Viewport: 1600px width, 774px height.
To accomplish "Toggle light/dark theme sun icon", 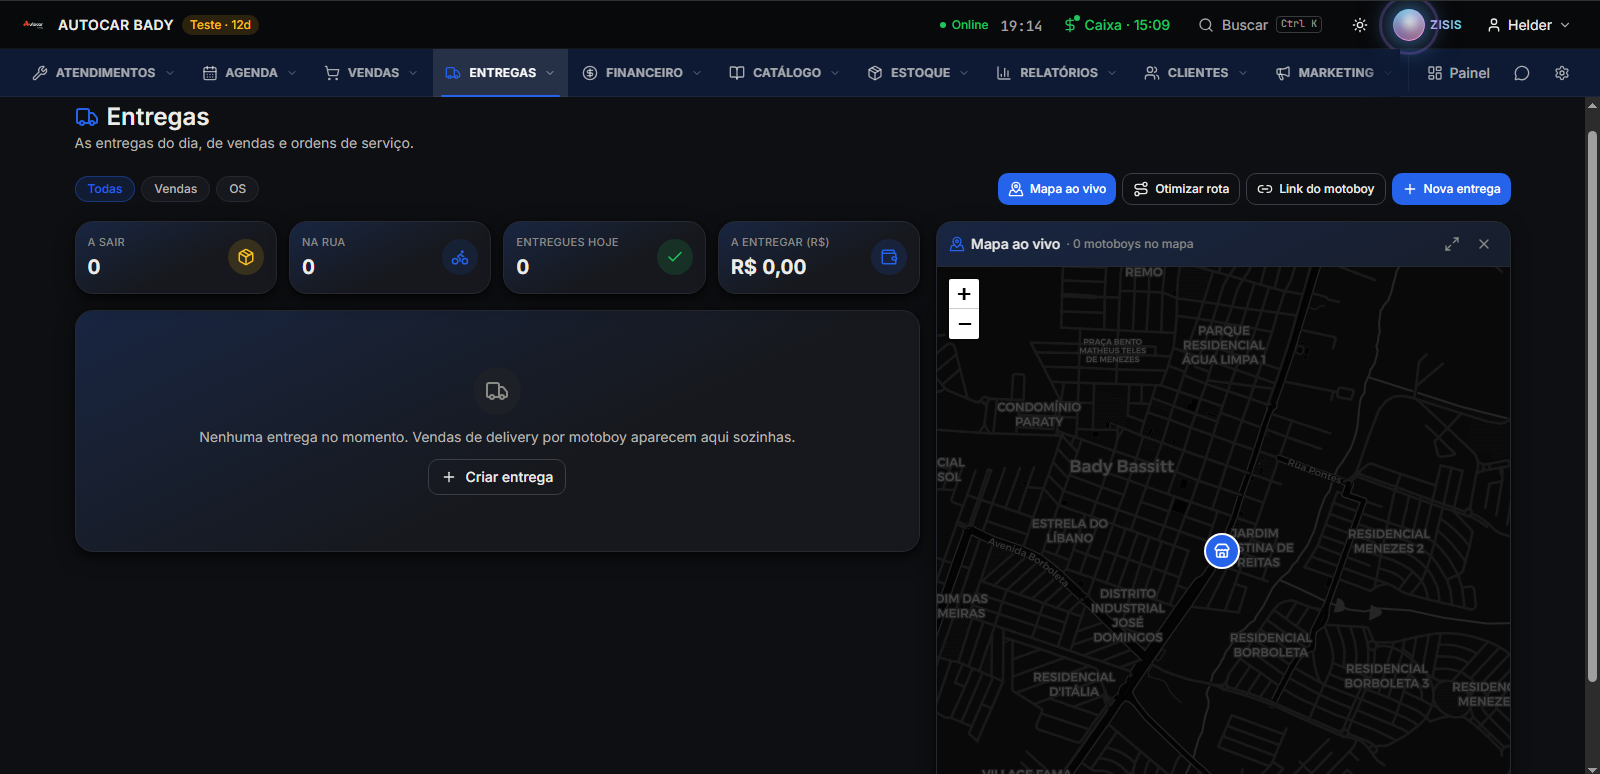I will [x=1360, y=25].
